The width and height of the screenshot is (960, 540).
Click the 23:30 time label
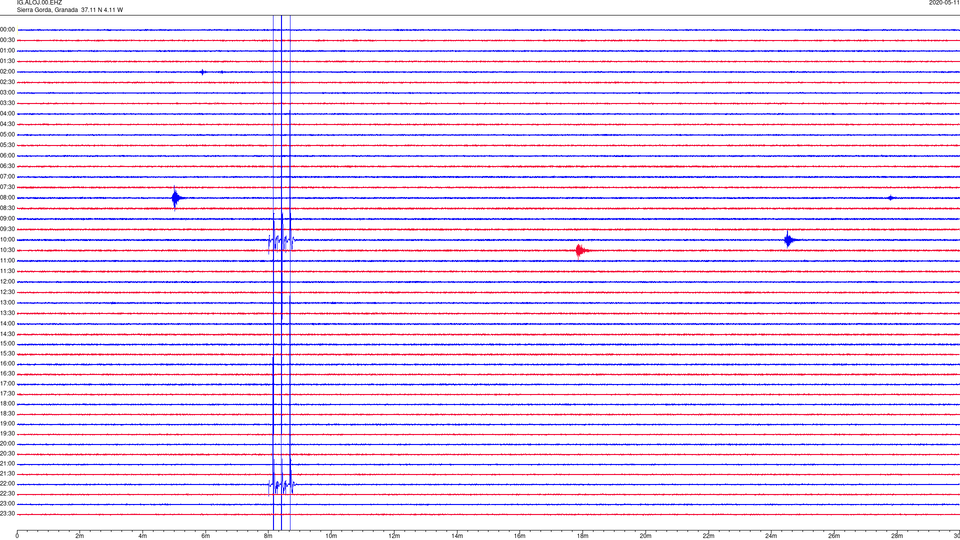click(8, 514)
